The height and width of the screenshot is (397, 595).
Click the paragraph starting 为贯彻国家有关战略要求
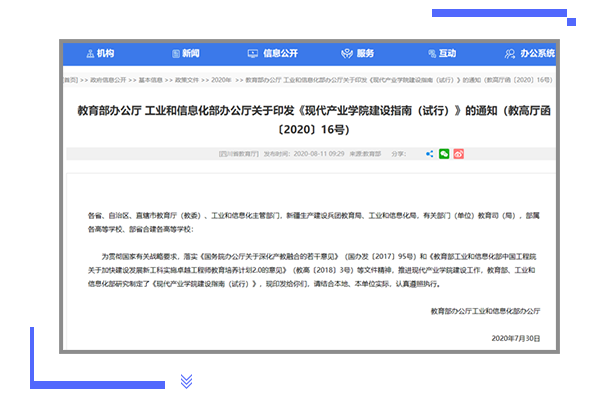[312, 270]
